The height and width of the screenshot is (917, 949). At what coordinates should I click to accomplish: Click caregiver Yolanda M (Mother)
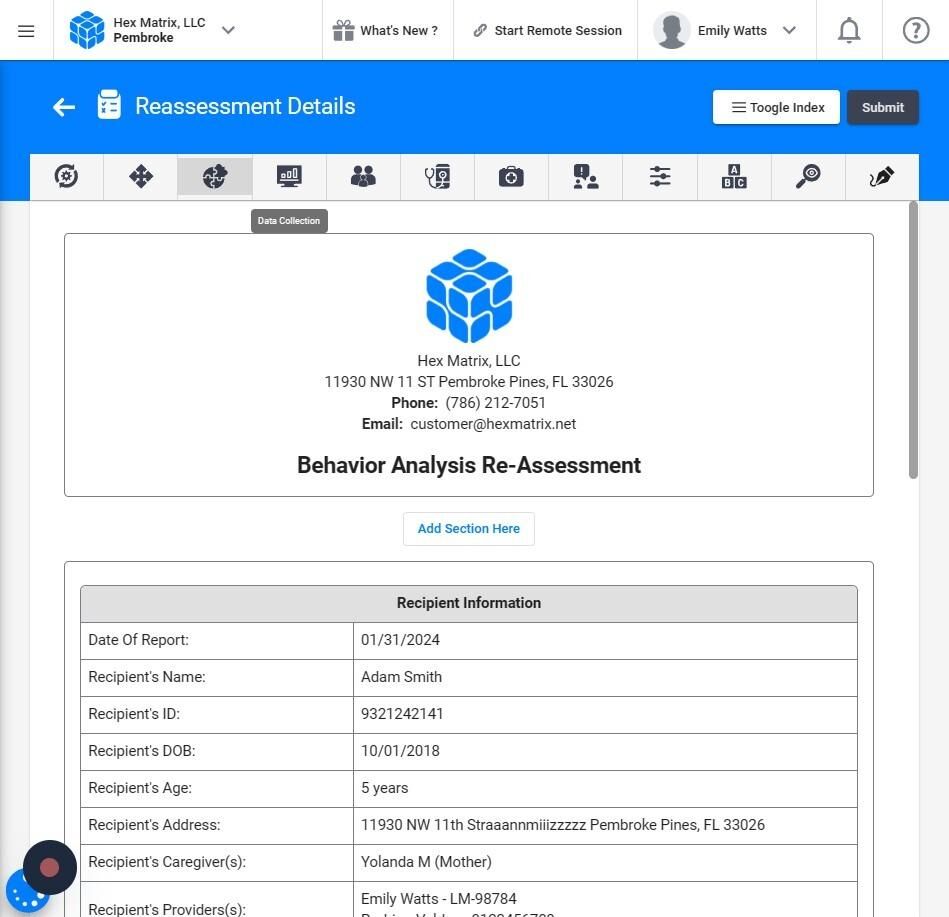426,861
